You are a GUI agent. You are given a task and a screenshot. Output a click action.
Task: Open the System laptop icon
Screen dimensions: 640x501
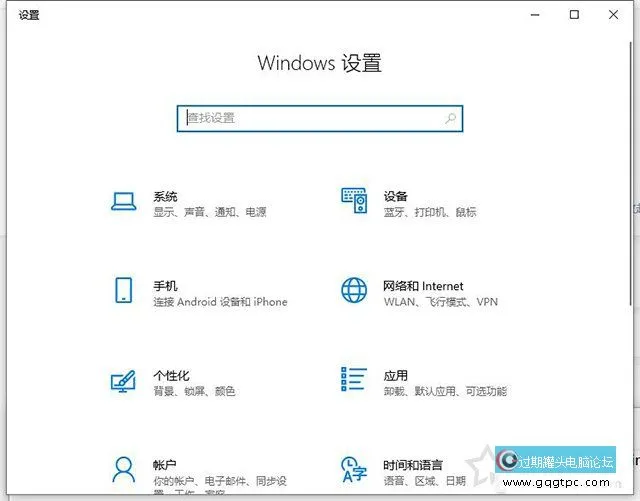pyautogui.click(x=123, y=201)
